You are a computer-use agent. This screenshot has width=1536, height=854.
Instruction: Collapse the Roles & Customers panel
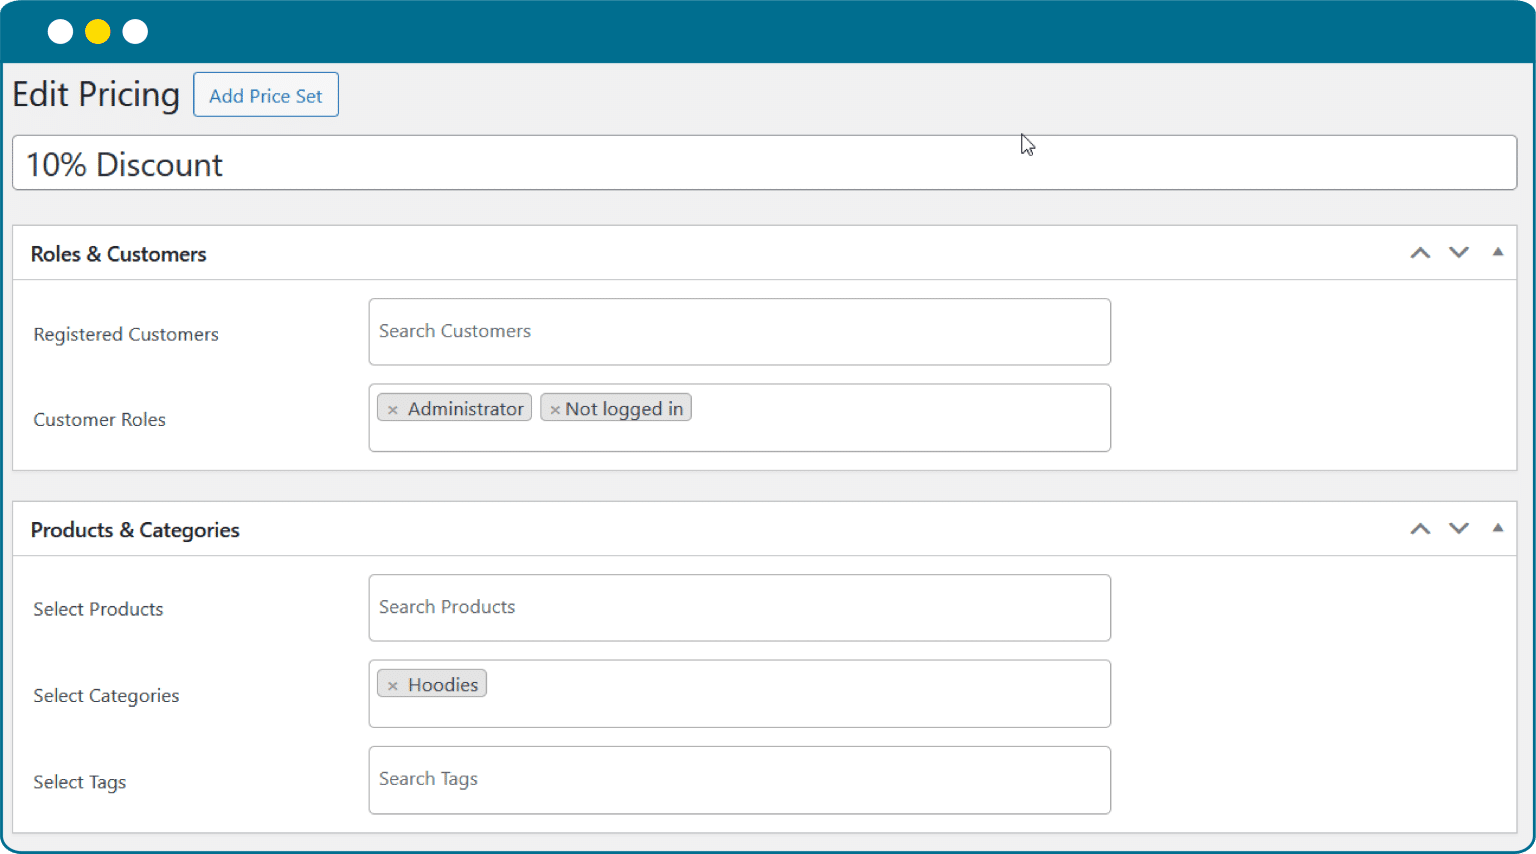pos(1497,252)
